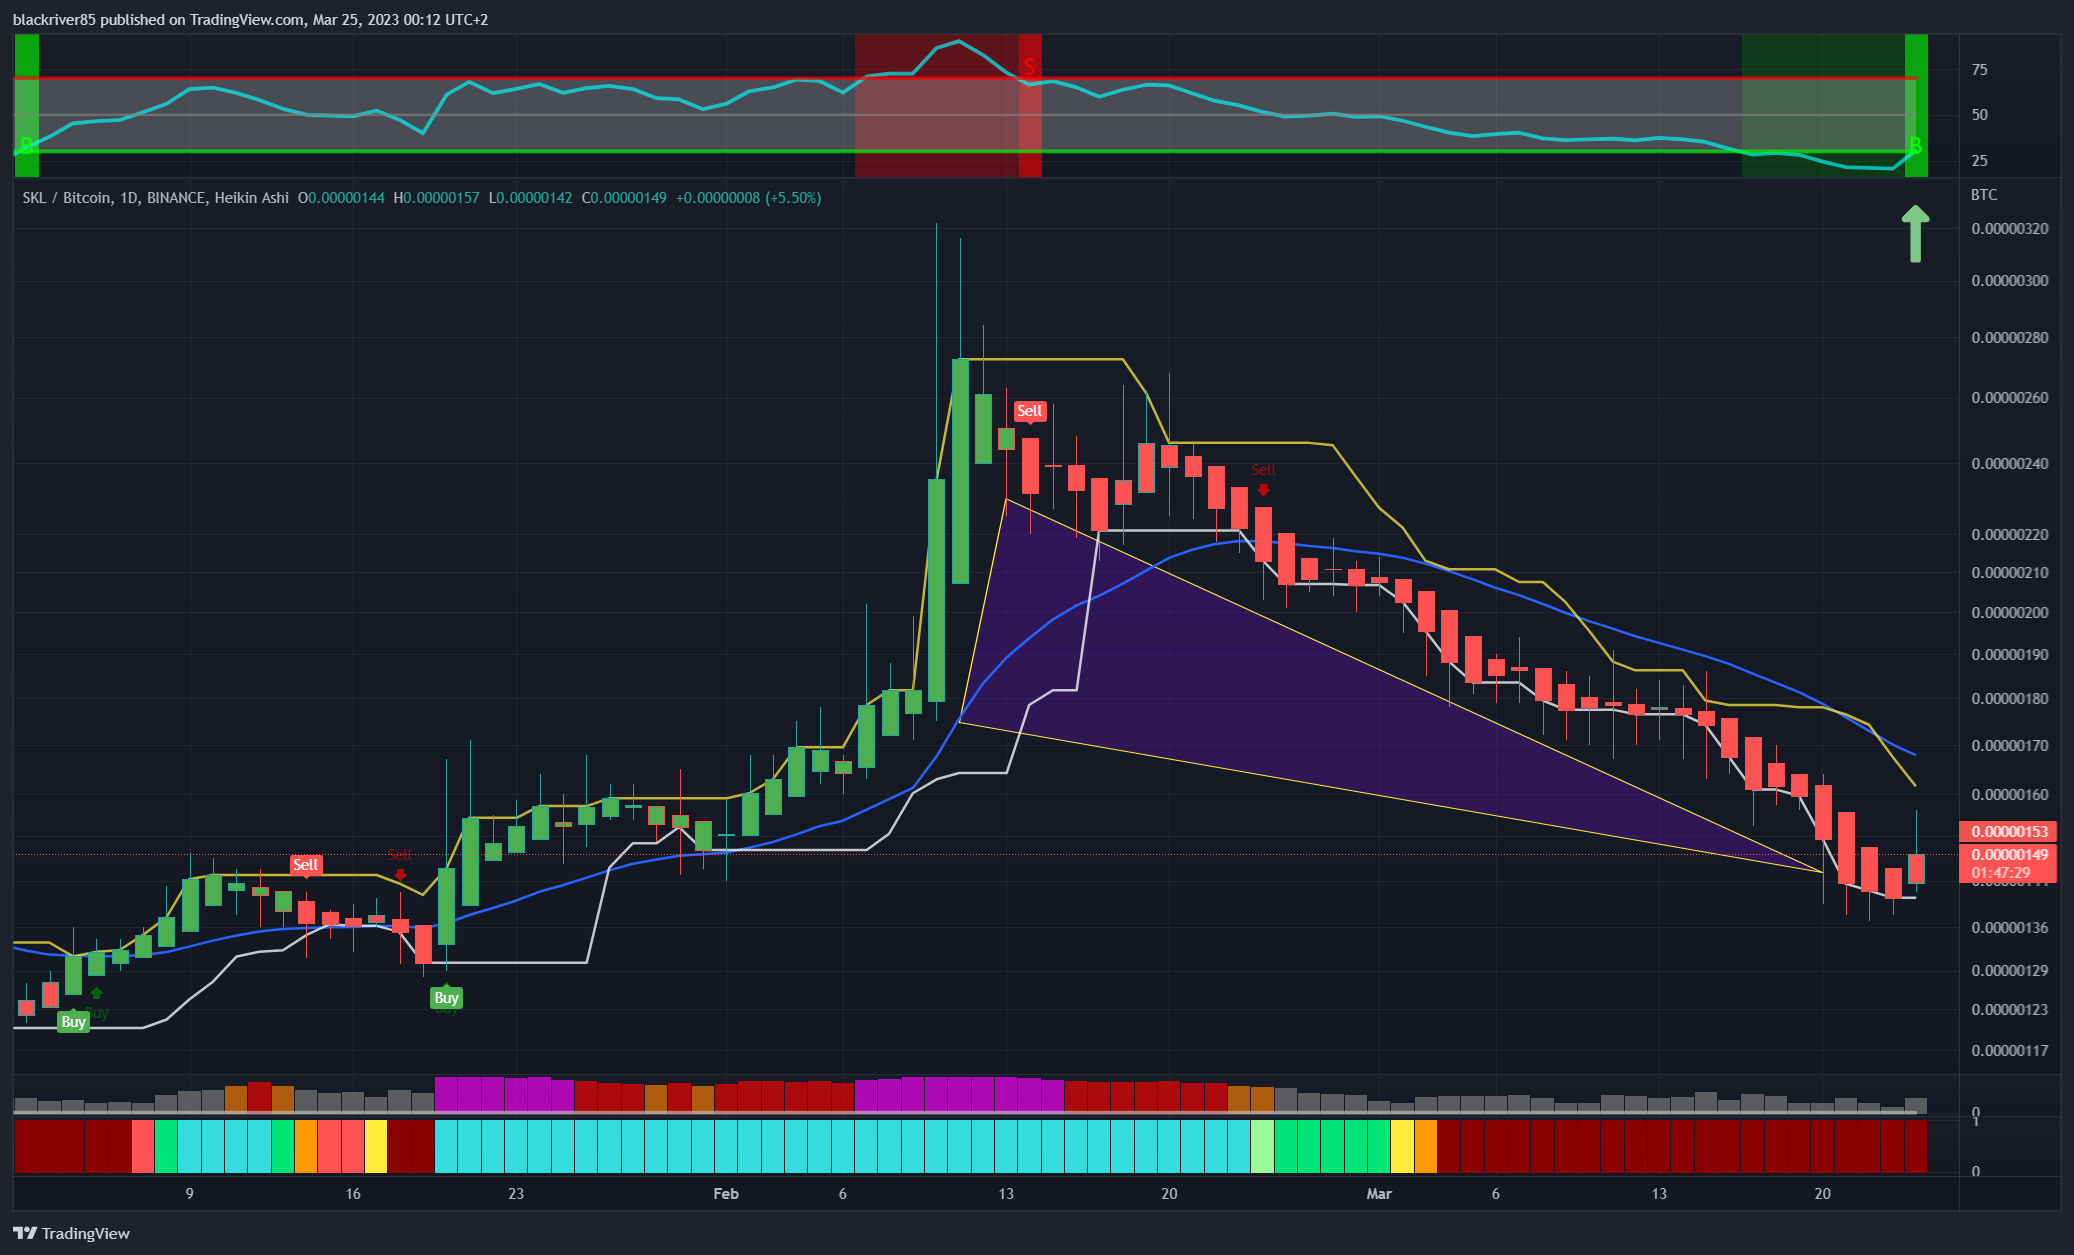The width and height of the screenshot is (2074, 1255).
Task: Click the close value C0.00000149 in legend
Action: [x=624, y=198]
